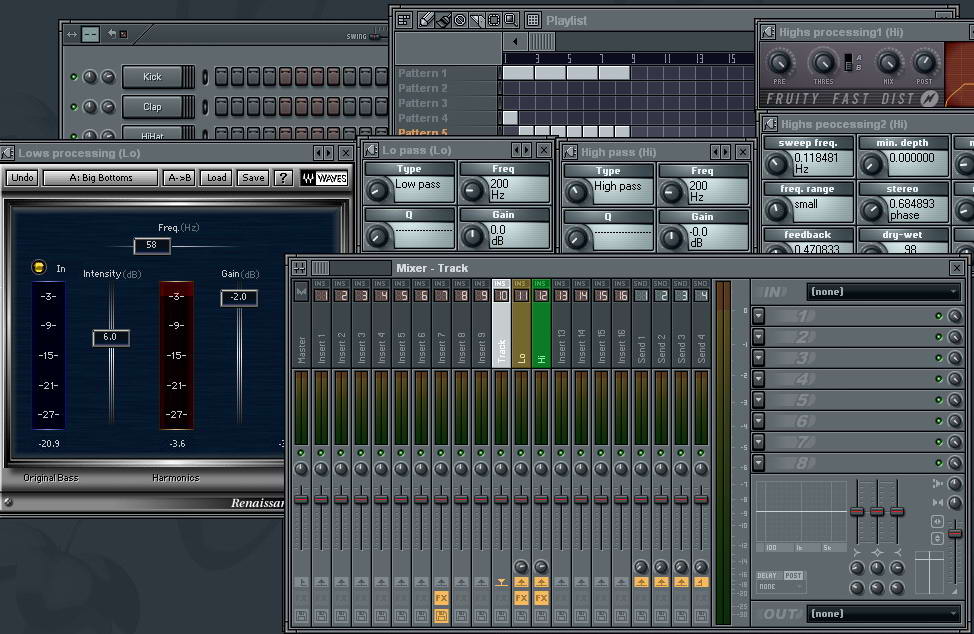Select the paint brush tool in Playlist
The height and width of the screenshot is (634, 974).
443,20
